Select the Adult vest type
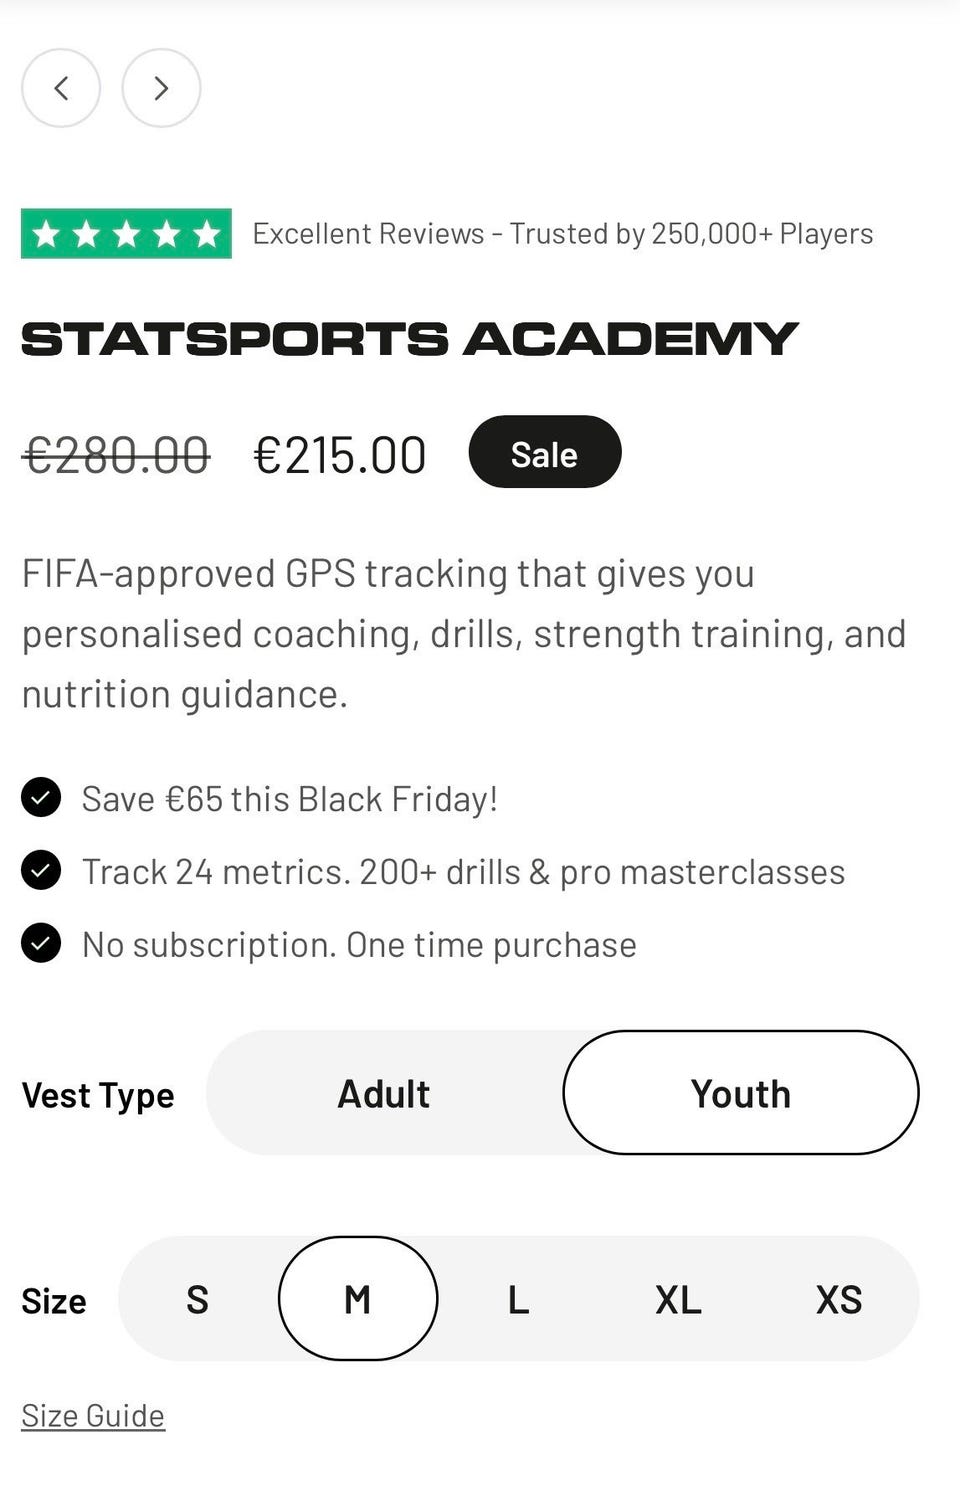 pos(384,1093)
